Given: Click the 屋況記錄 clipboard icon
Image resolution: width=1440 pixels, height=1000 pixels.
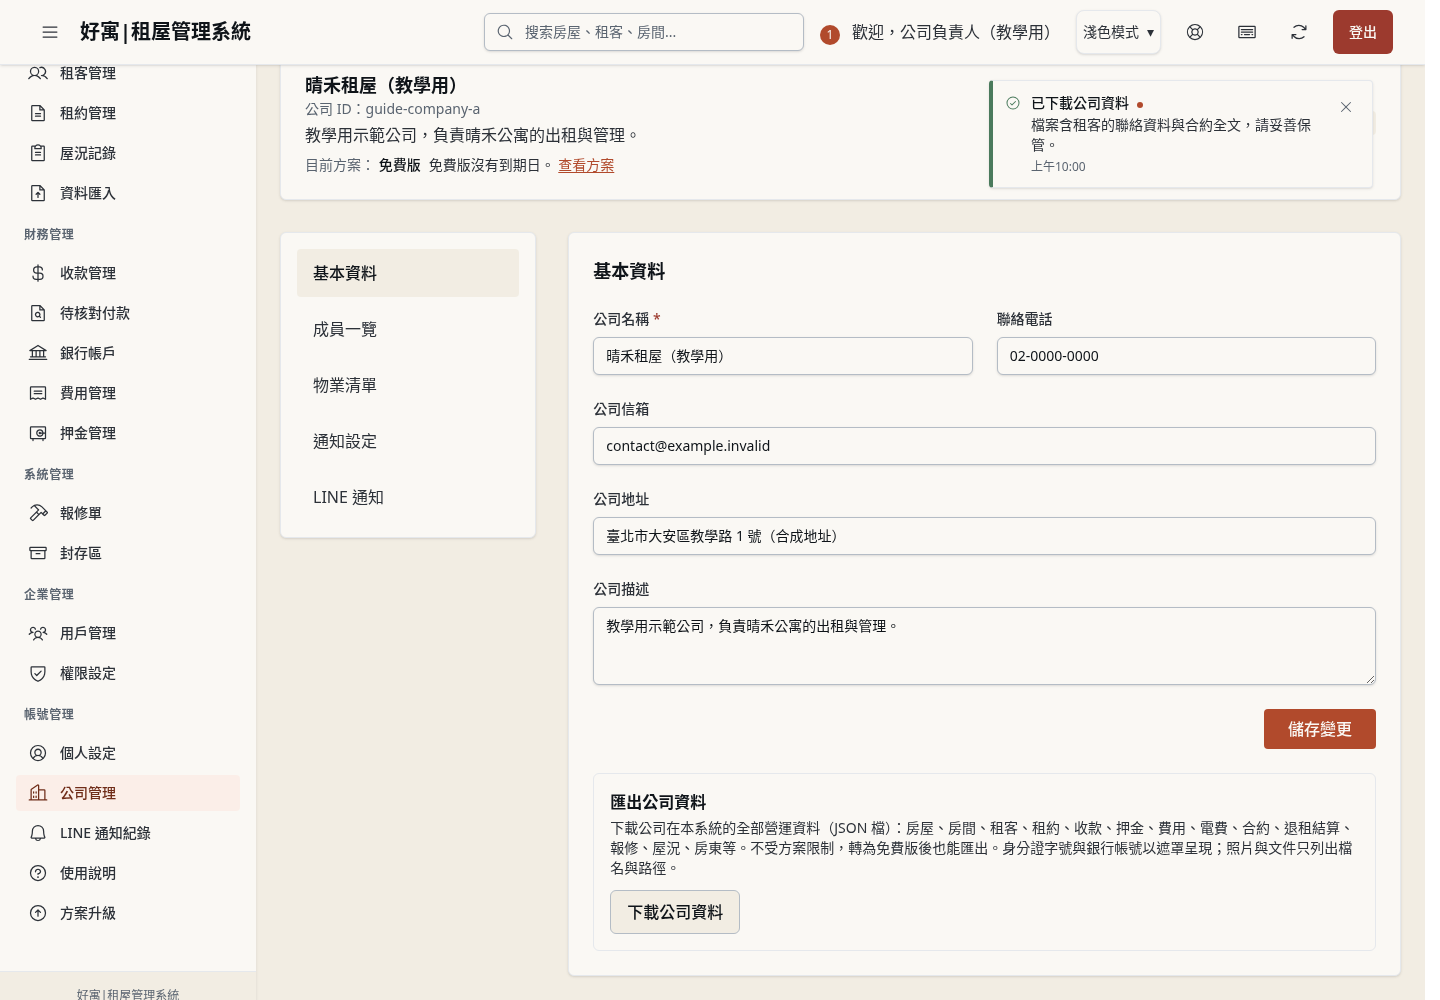Looking at the screenshot, I should coord(38,153).
